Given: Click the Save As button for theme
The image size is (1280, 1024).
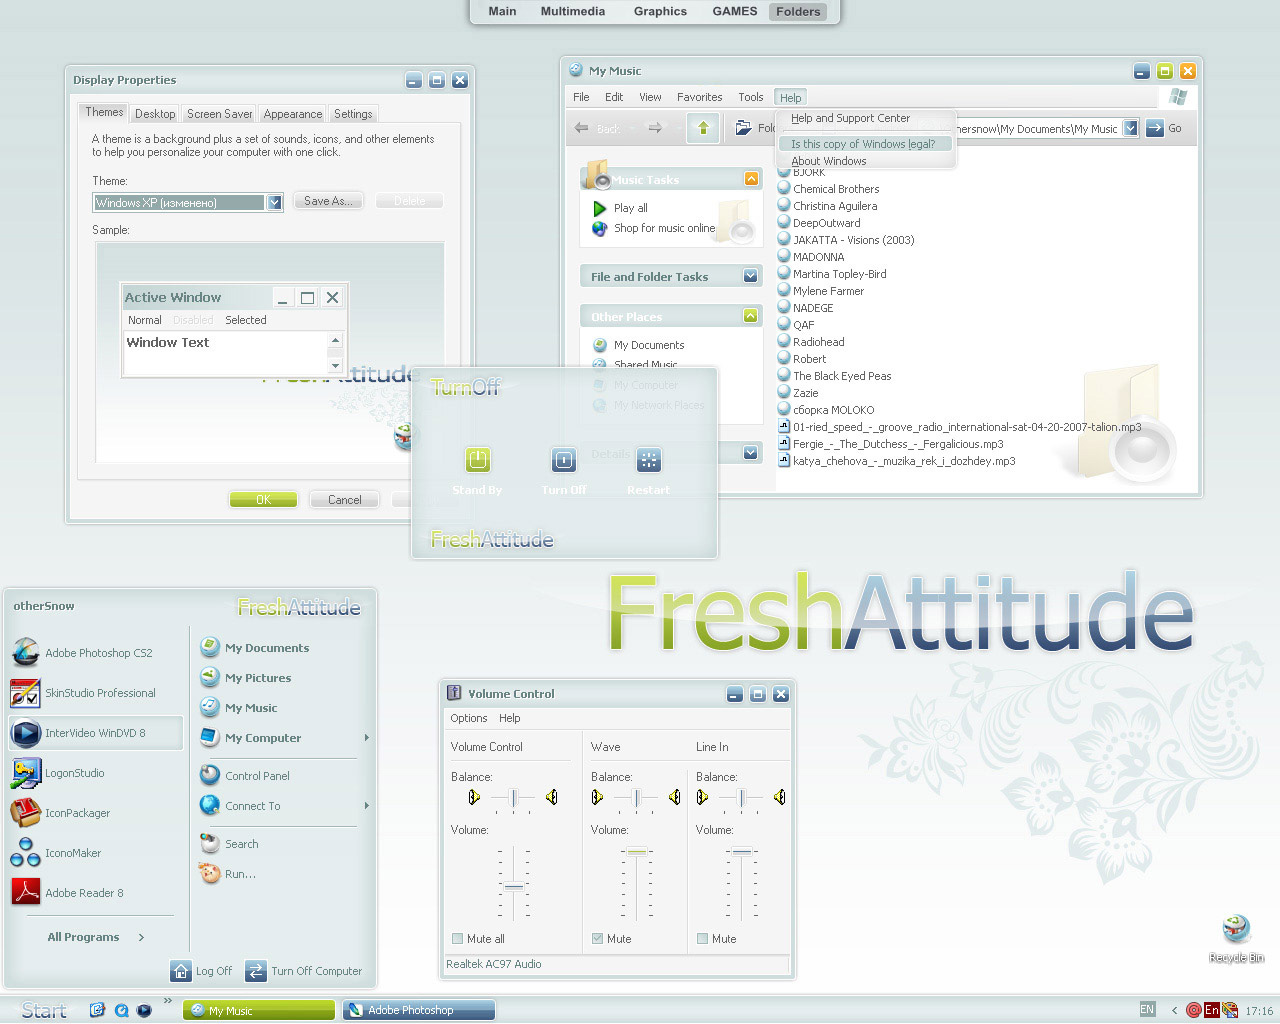Looking at the screenshot, I should [x=329, y=201].
